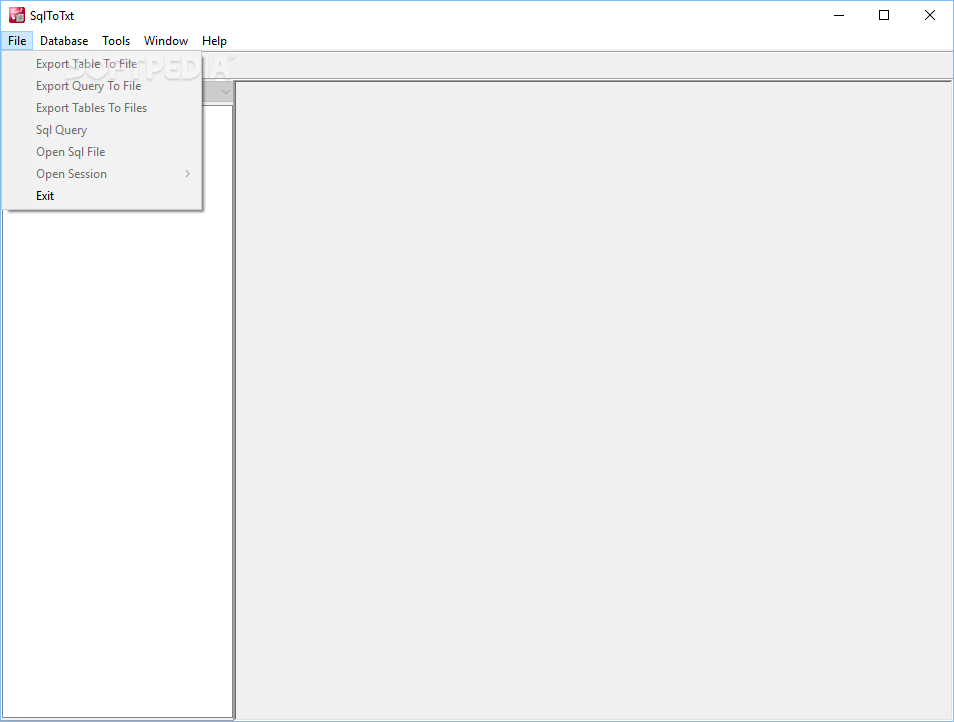
Task: Choose Export Tables To Files
Action: coord(102,108)
